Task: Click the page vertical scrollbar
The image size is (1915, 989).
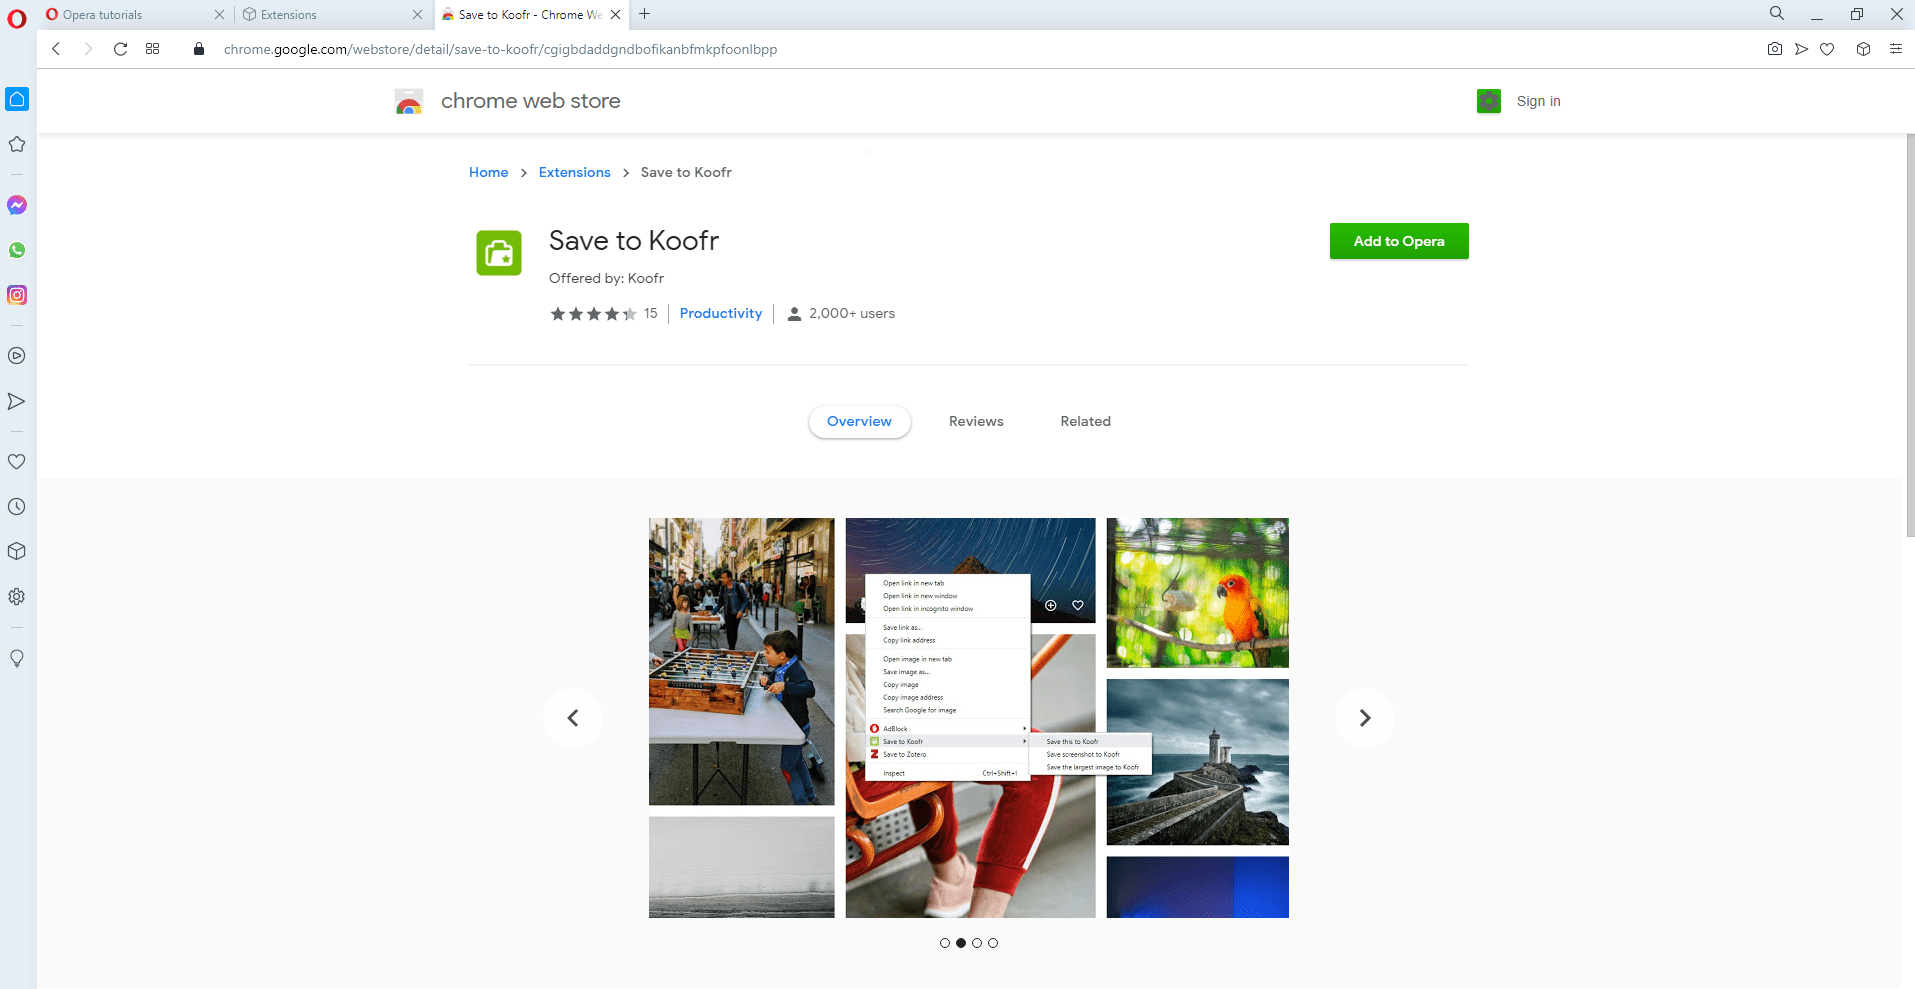Action: [x=1909, y=335]
